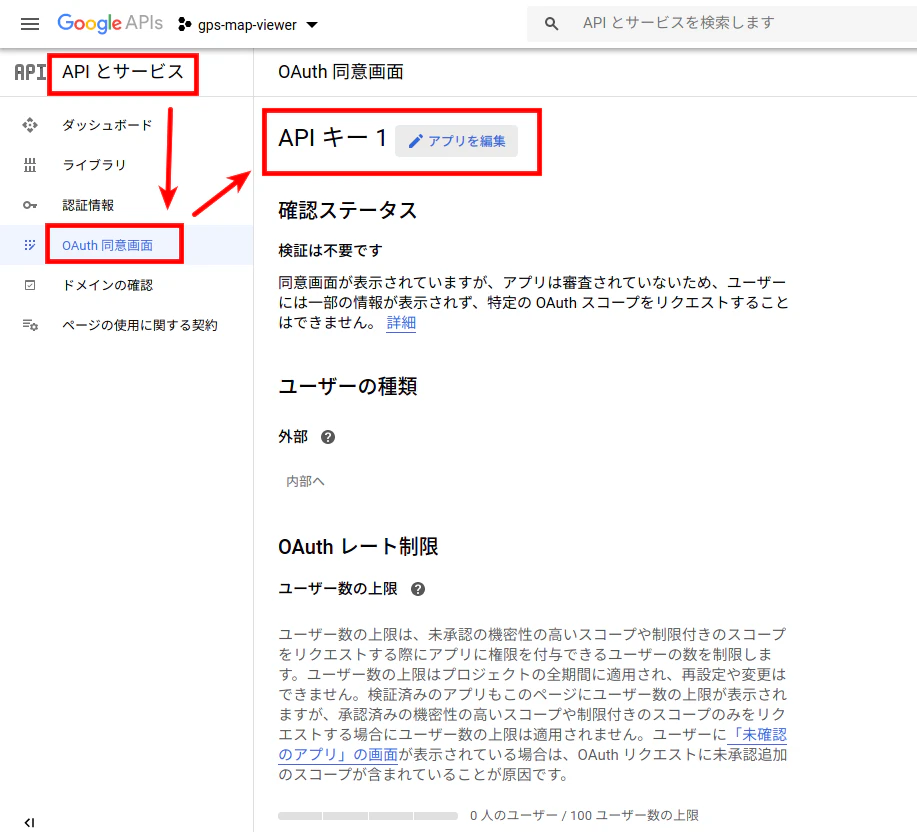The height and width of the screenshot is (832, 917).
Task: Click the アプリを編集 edit app button
Action: click(456, 141)
